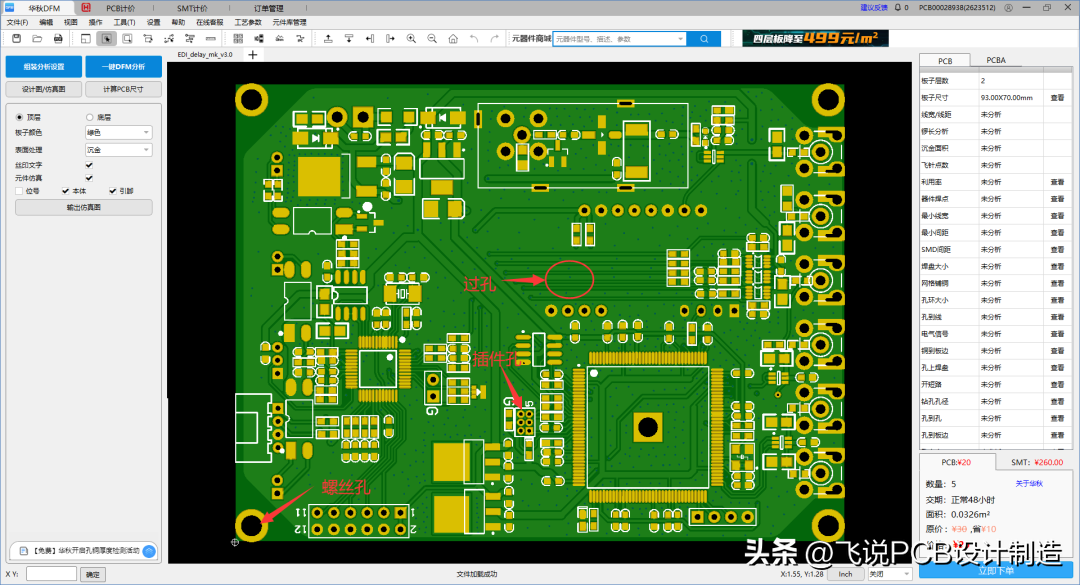The height and width of the screenshot is (585, 1080).
Task: Click the zoom out magnifier icon
Action: point(432,39)
